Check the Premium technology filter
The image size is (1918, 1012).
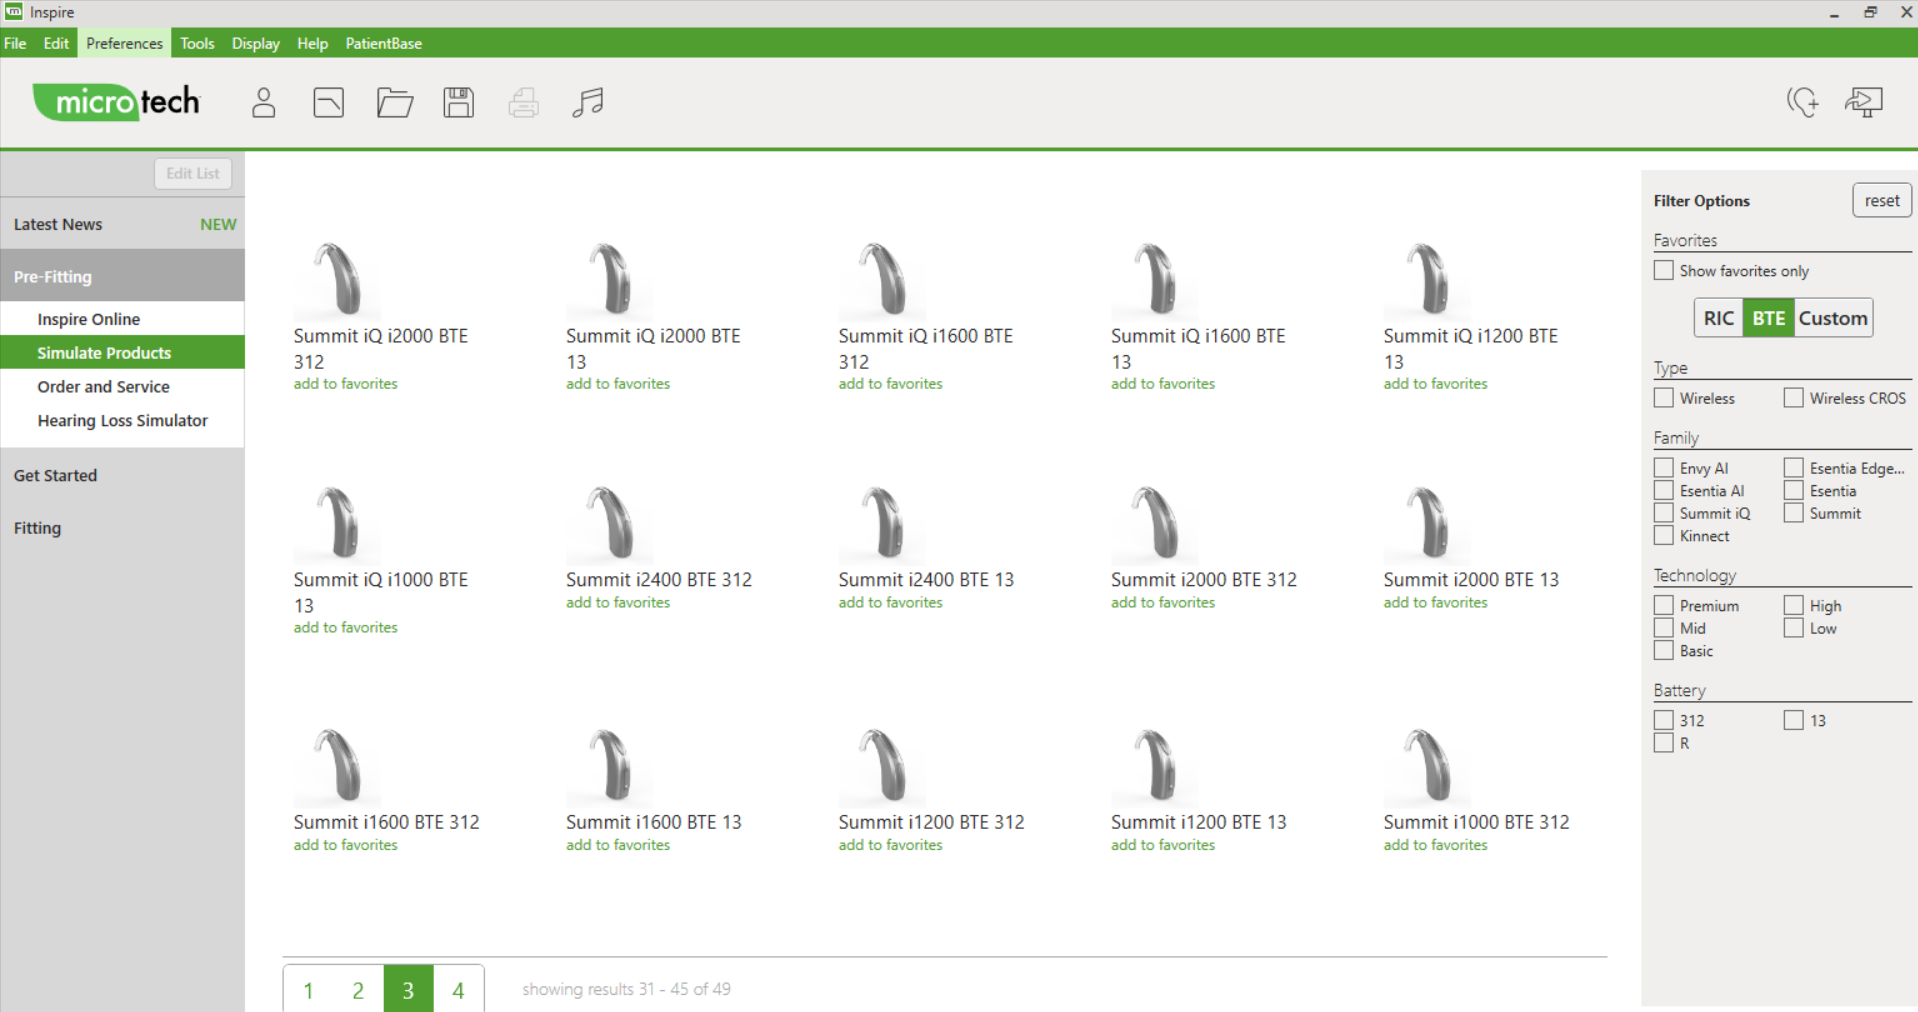1664,606
